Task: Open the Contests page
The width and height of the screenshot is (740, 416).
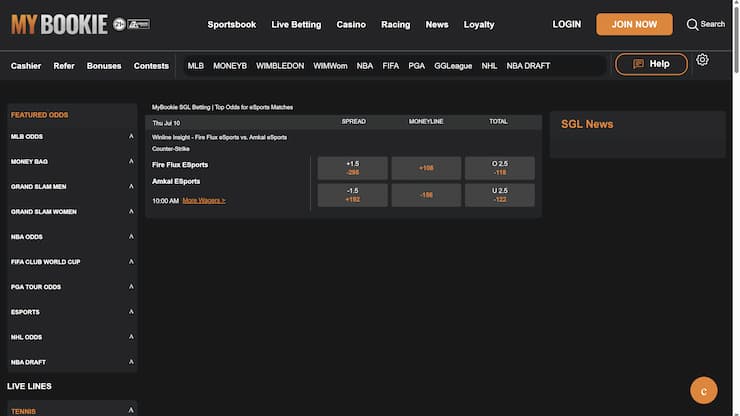Action: click(x=151, y=66)
